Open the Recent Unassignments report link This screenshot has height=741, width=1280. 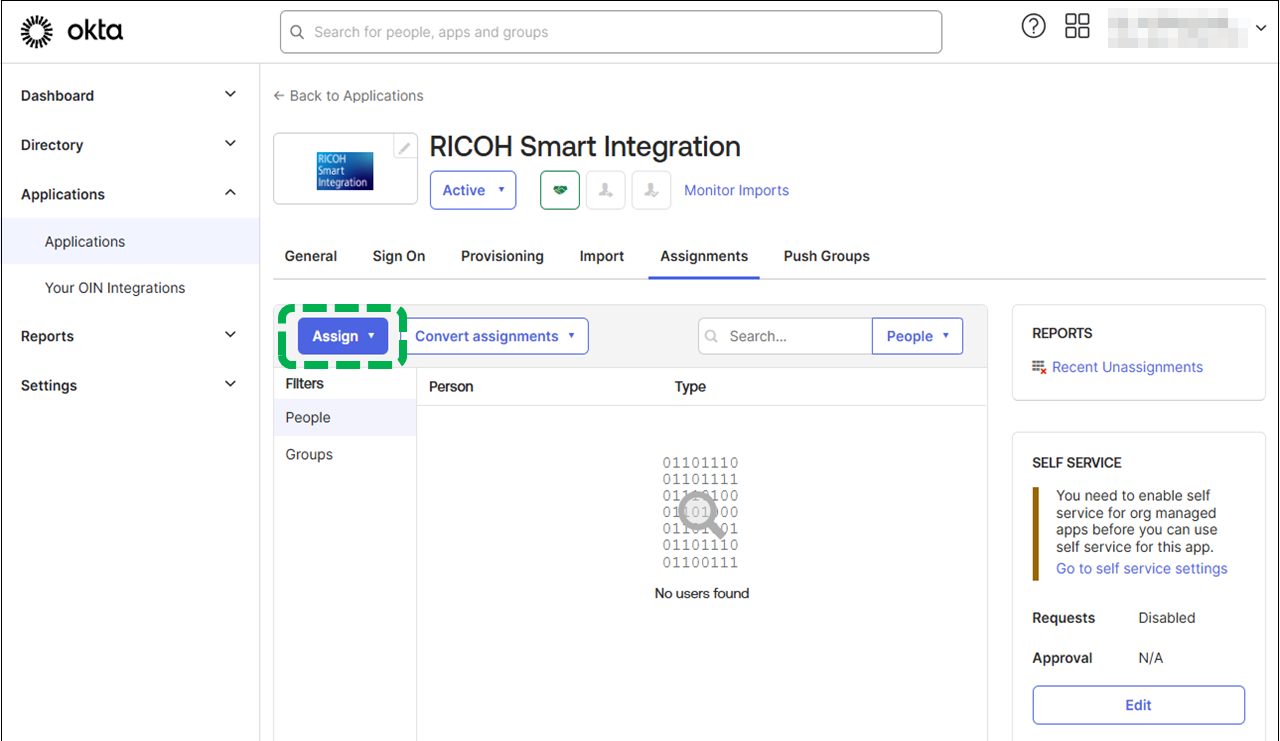click(x=1127, y=367)
